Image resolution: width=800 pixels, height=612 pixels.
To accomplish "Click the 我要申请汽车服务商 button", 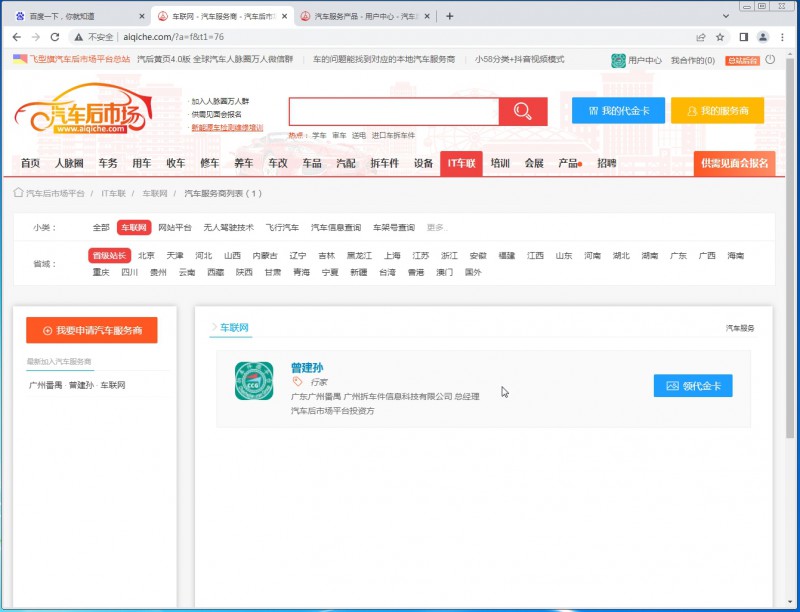I will pos(92,330).
